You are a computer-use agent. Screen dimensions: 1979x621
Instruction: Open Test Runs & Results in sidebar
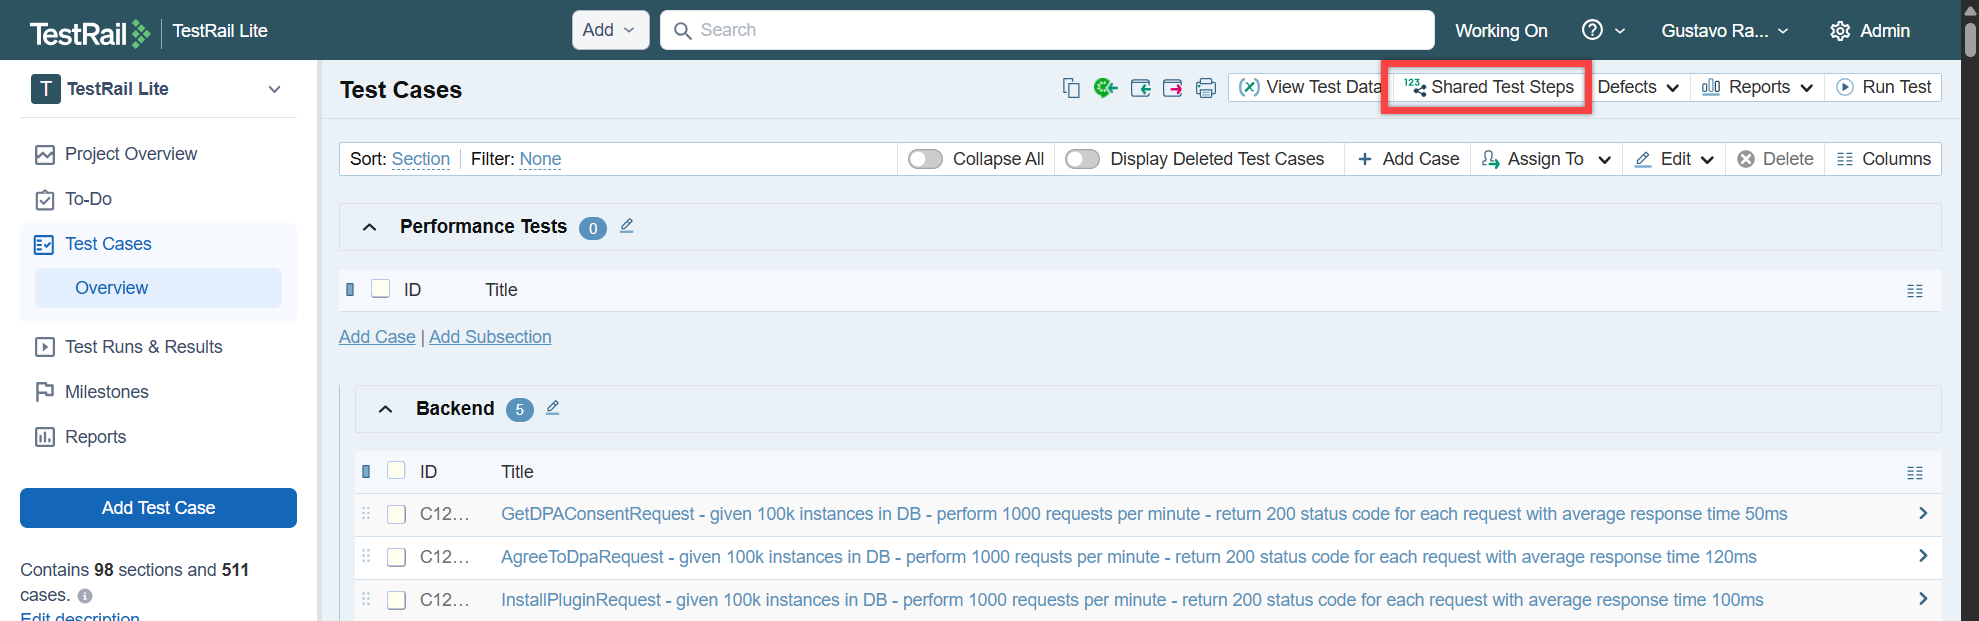point(143,347)
